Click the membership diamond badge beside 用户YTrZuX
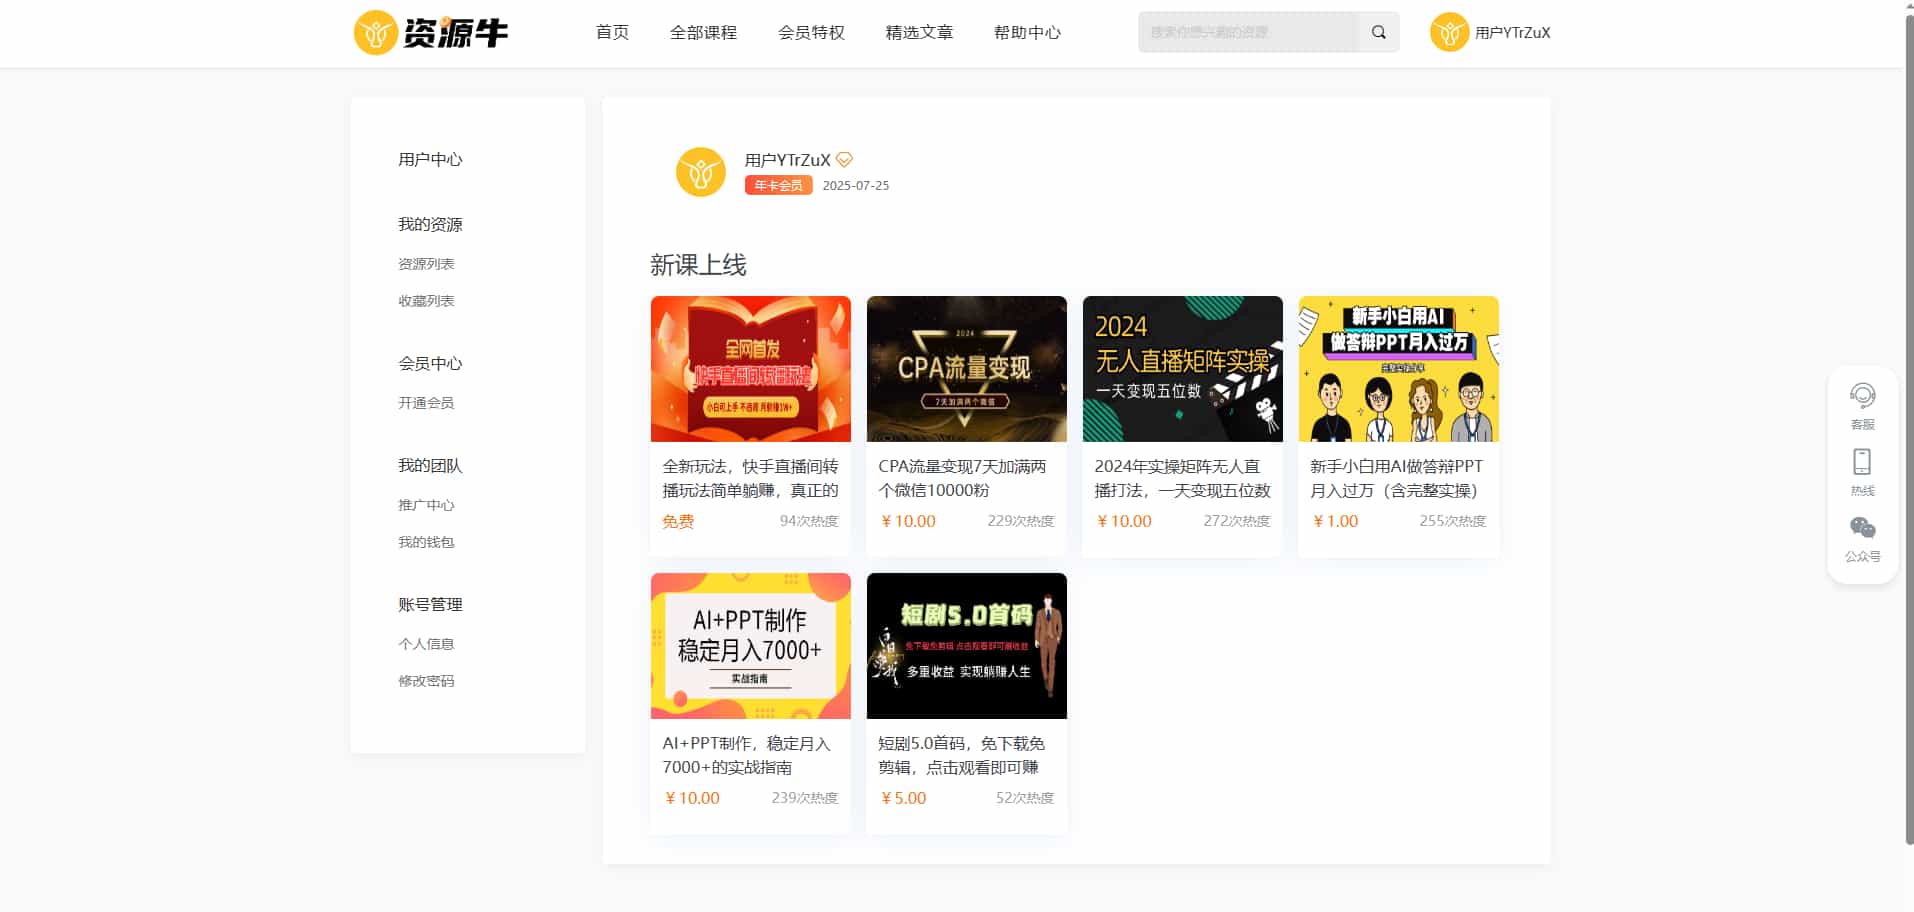Image resolution: width=1914 pixels, height=912 pixels. (x=844, y=159)
